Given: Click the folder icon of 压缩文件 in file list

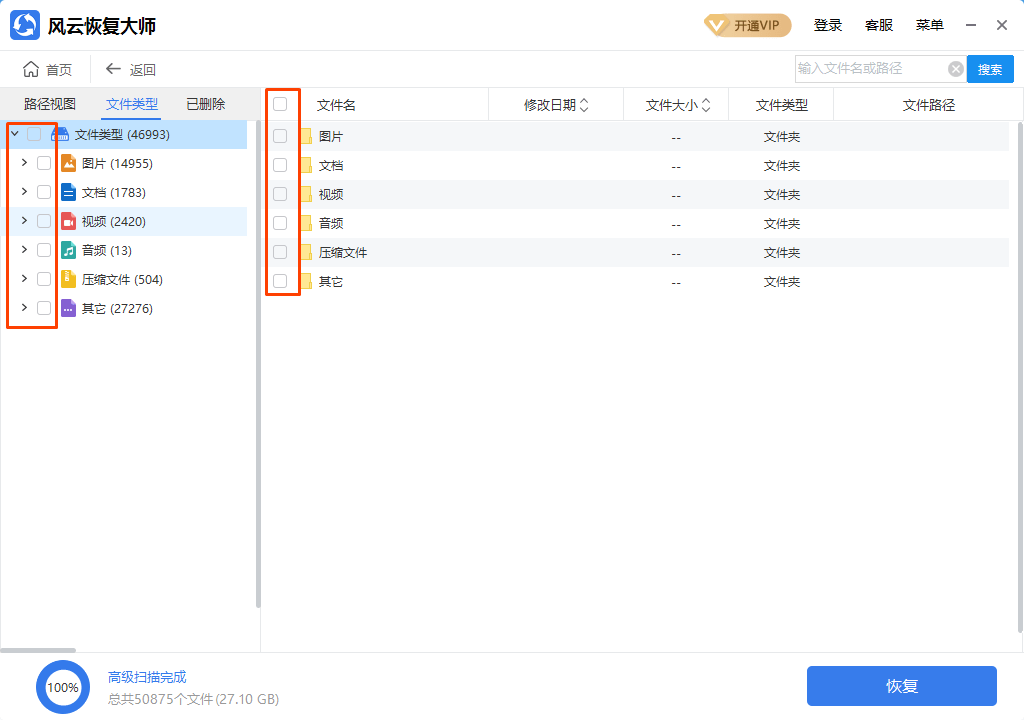Looking at the screenshot, I should pyautogui.click(x=306, y=252).
